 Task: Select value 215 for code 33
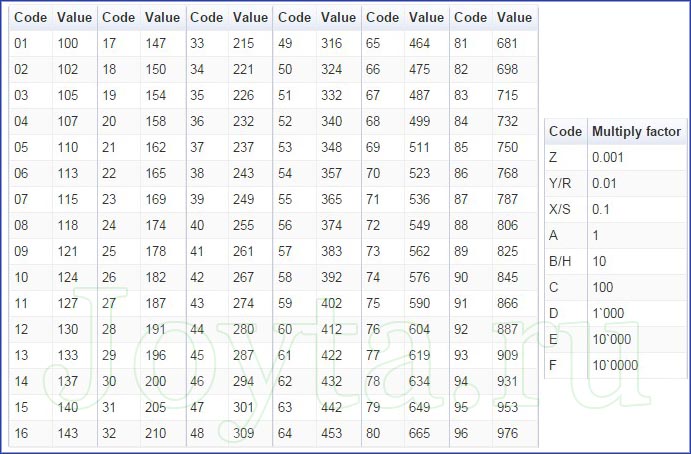244,43
